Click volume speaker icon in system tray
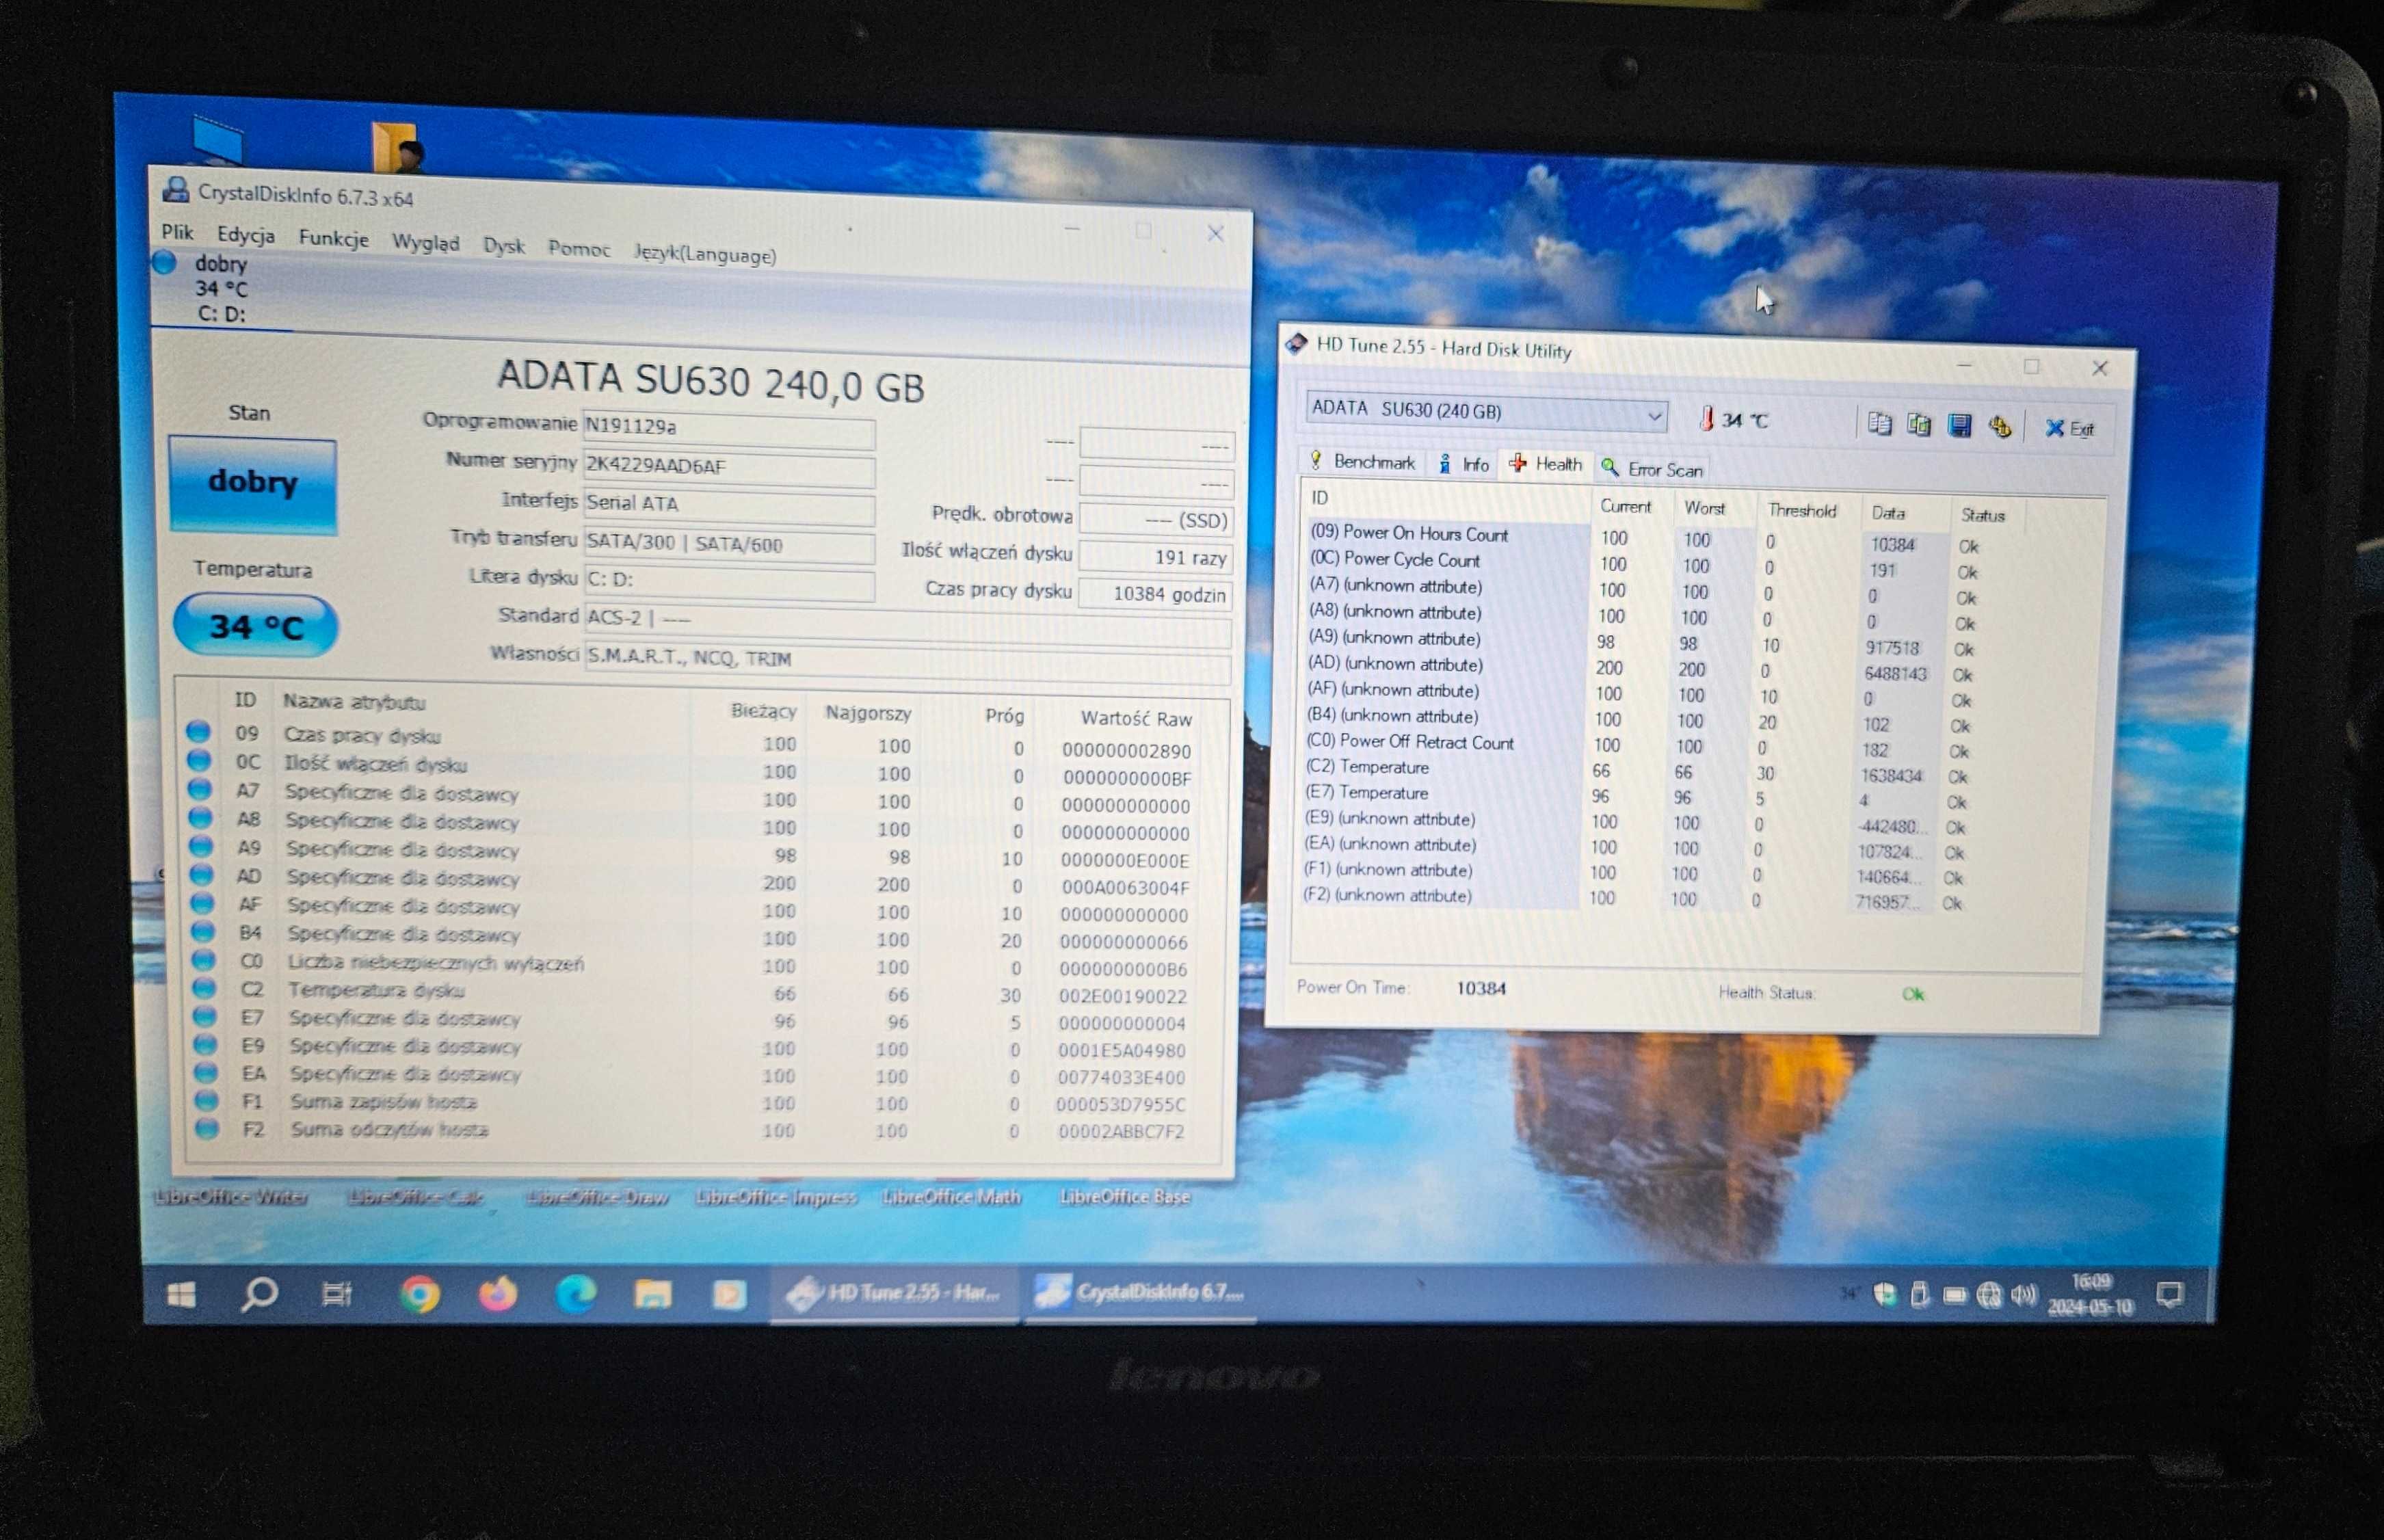Screen dimensions: 2384x1540 [2023, 1296]
